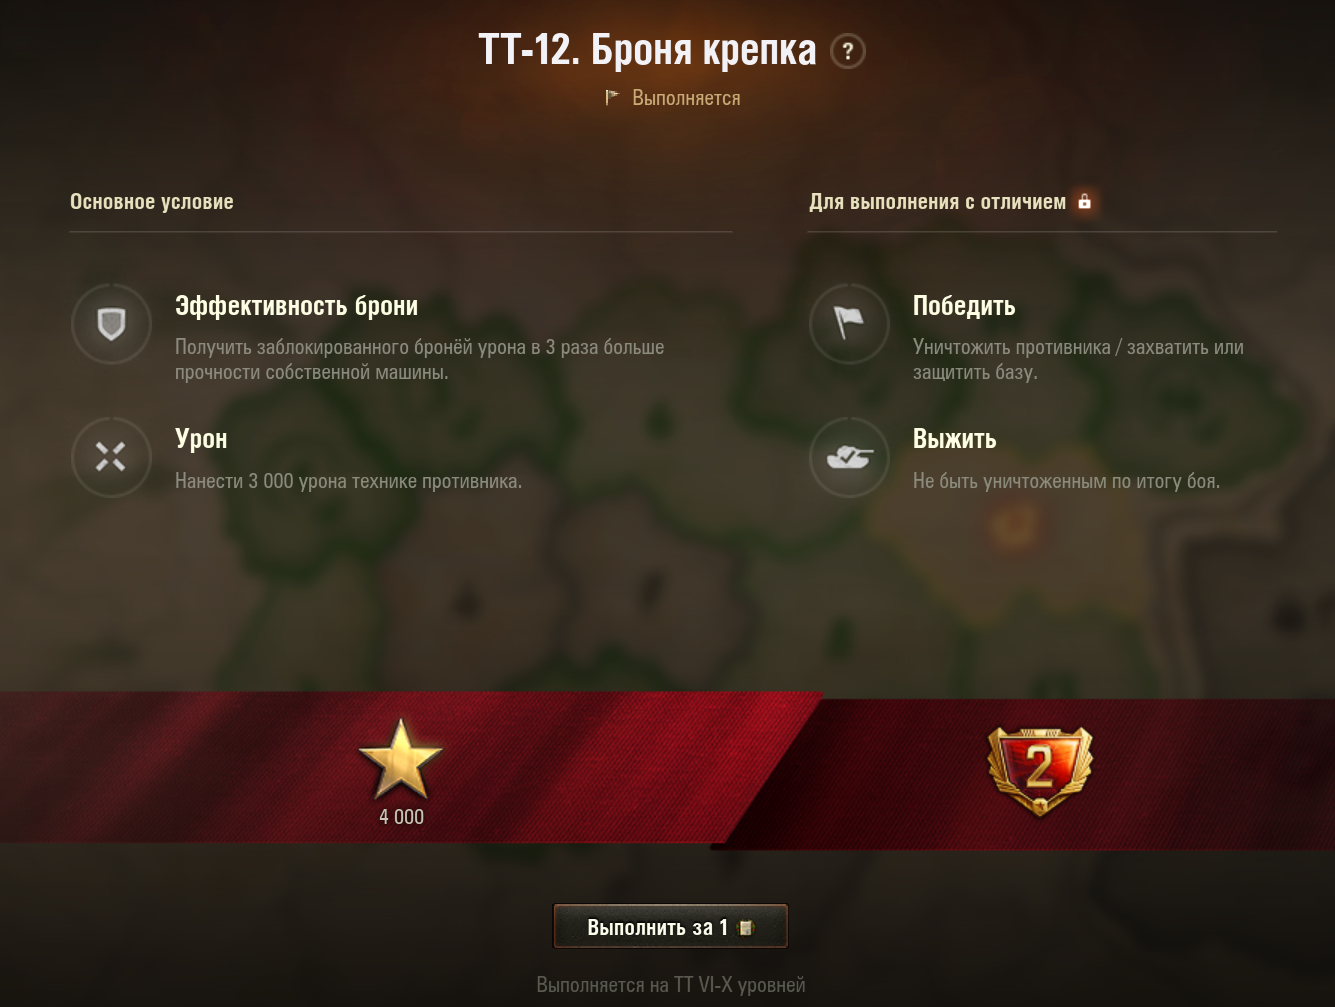Viewport: 1335px width, 1007px height.
Task: Click the Основное условие section header
Action: [x=152, y=201]
